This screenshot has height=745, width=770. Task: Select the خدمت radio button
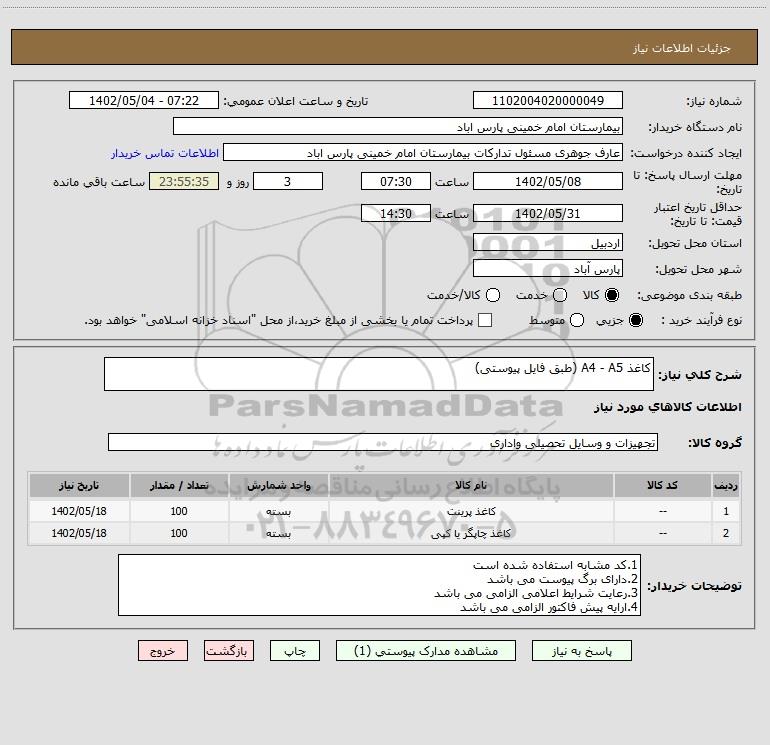[560, 295]
